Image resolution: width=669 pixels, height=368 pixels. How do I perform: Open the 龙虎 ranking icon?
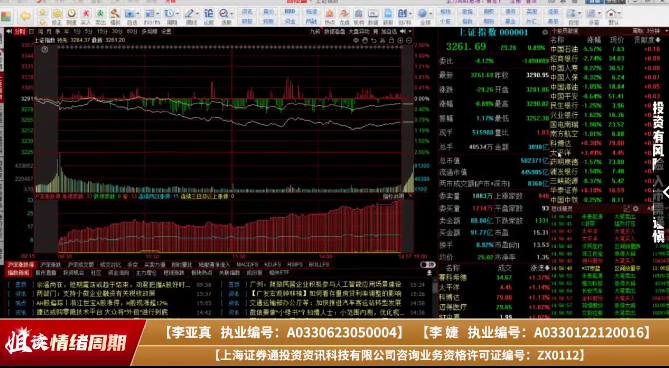point(344,16)
